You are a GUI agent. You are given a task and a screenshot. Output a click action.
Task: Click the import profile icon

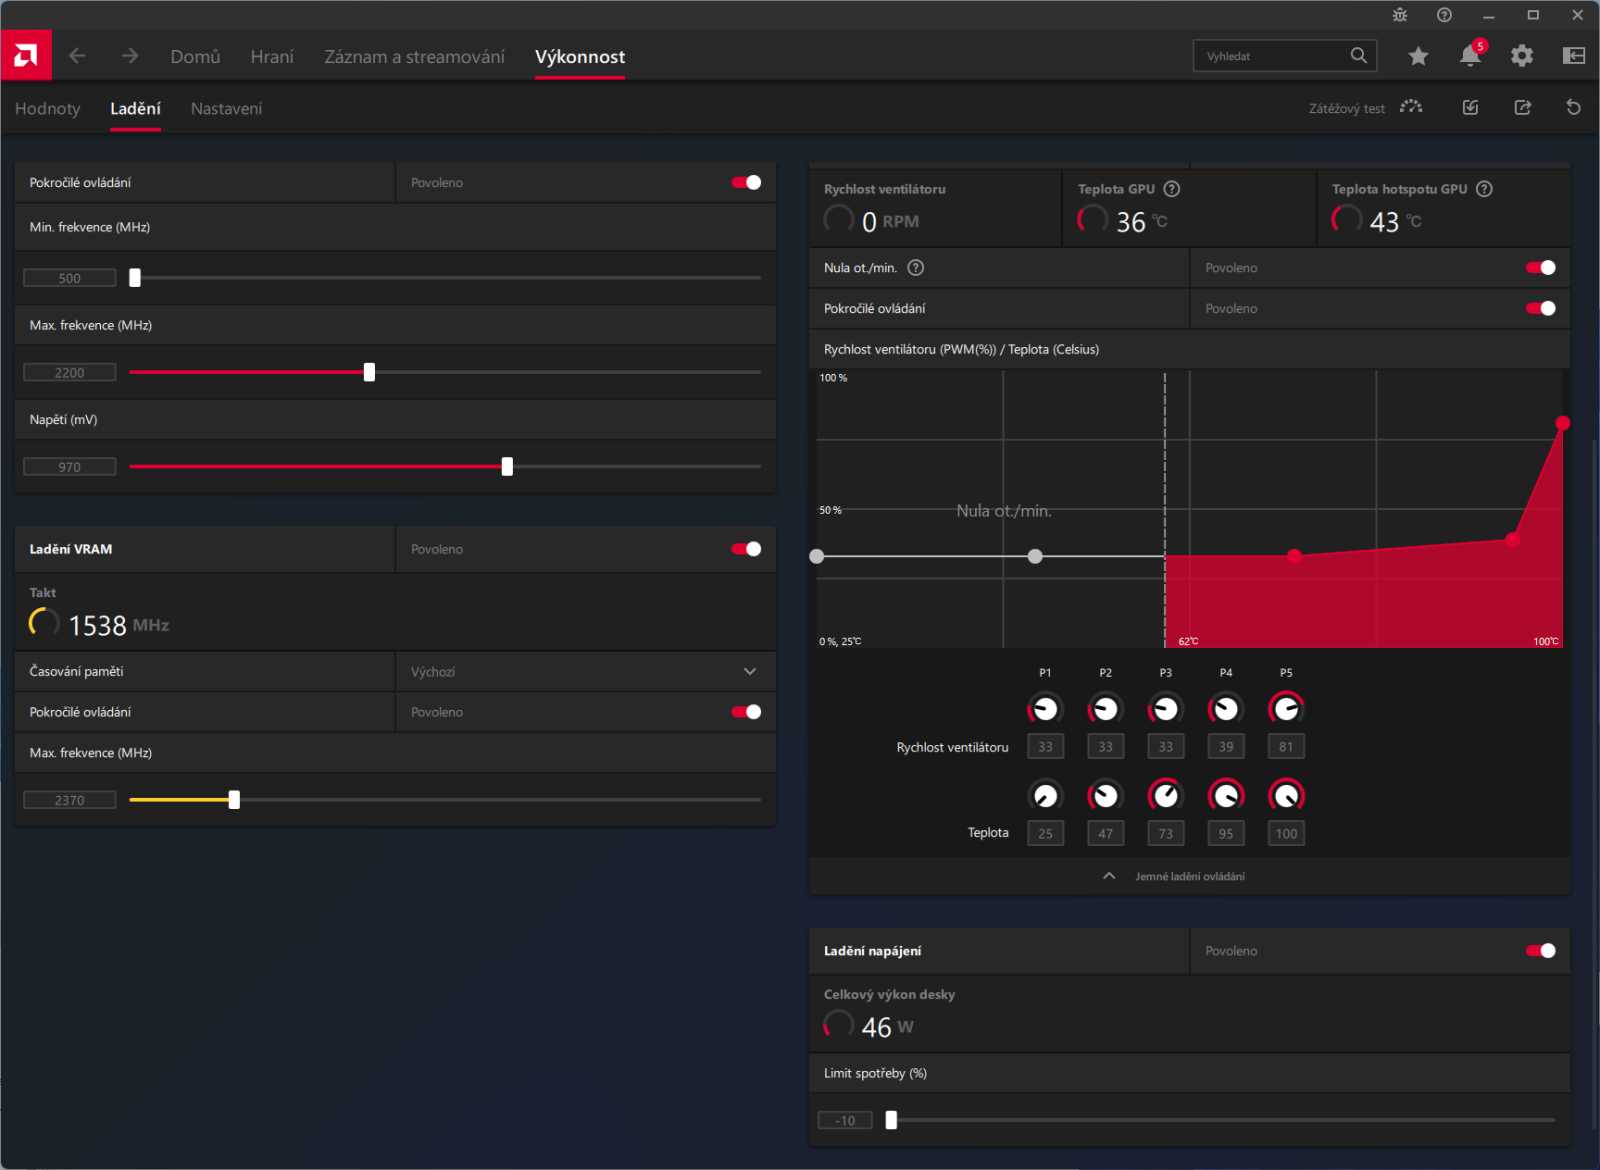[x=1470, y=107]
